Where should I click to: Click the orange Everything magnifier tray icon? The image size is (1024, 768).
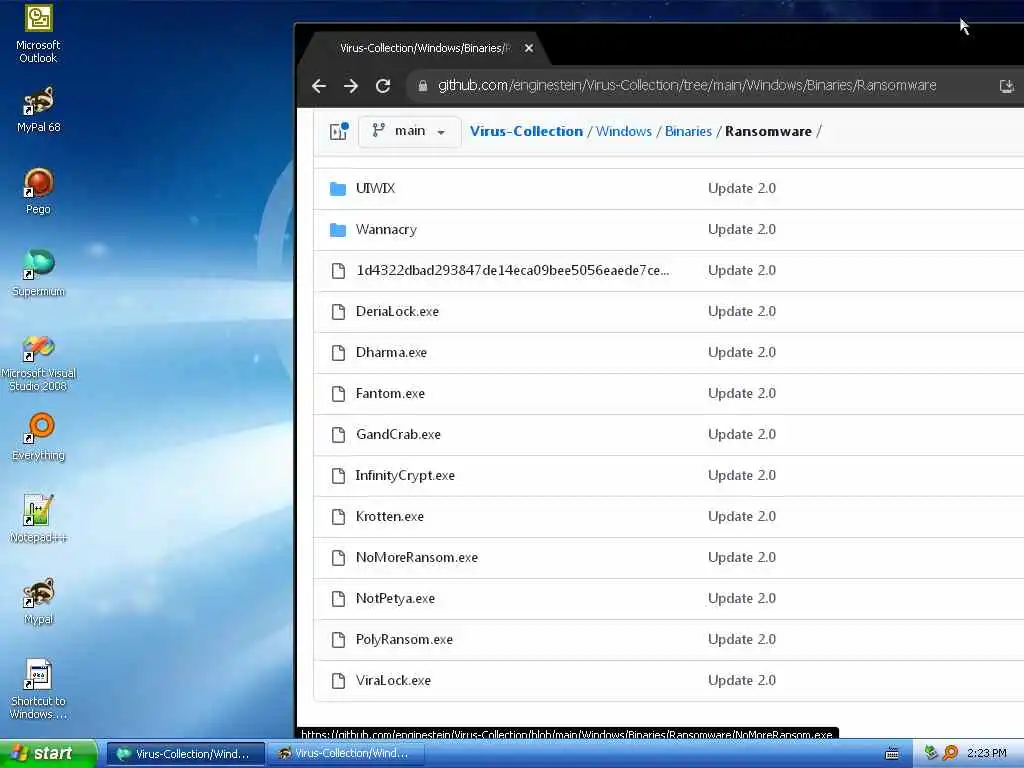pos(950,753)
